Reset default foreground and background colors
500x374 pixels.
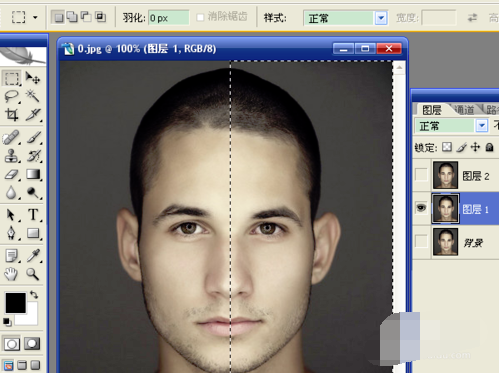point(7,322)
